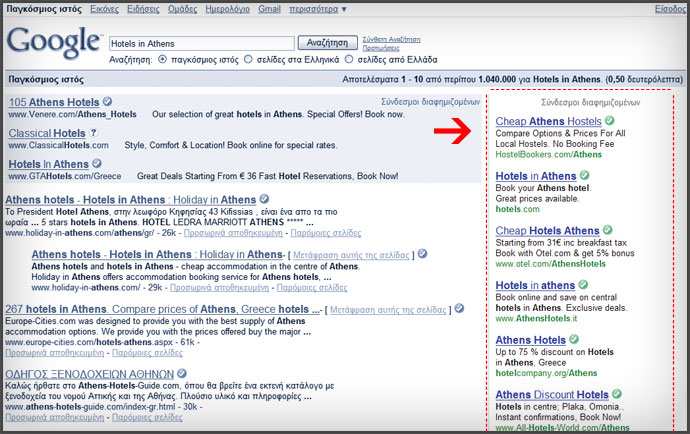Click the search box containing Hotels in Athens
Viewport: 690px width, 434px height.
(202, 44)
